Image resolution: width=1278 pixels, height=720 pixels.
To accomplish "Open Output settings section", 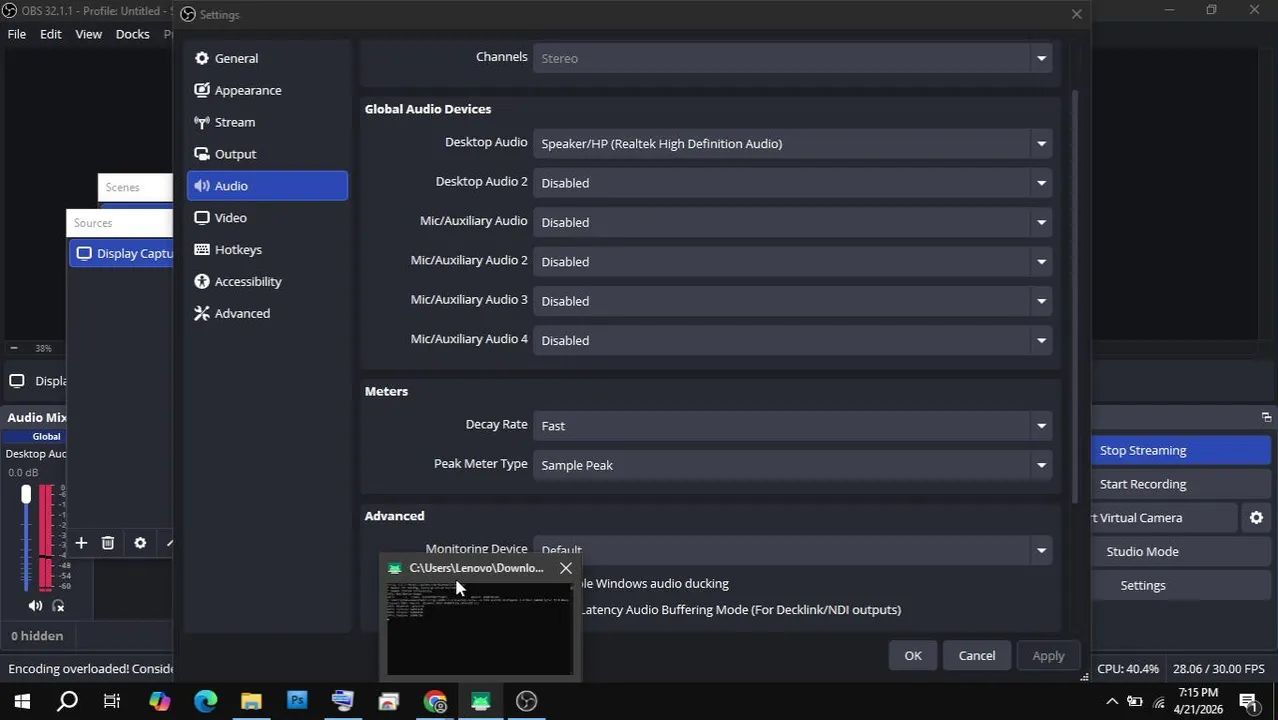I will (x=267, y=154).
